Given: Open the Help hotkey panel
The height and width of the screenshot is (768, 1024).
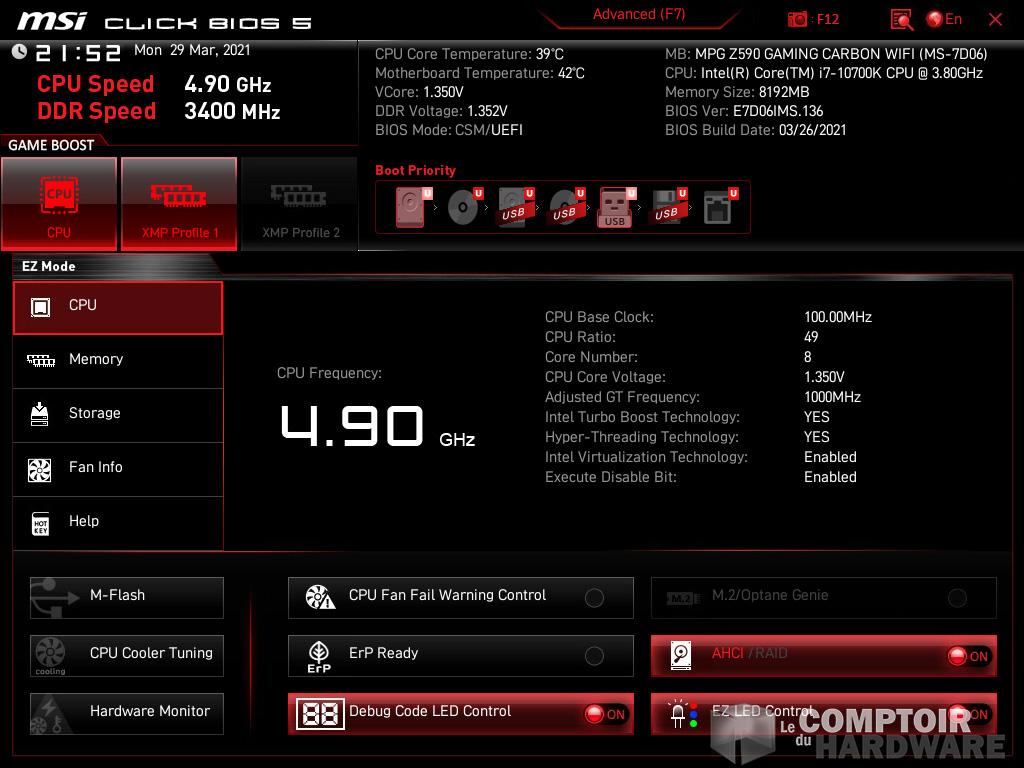Looking at the screenshot, I should tap(118, 522).
